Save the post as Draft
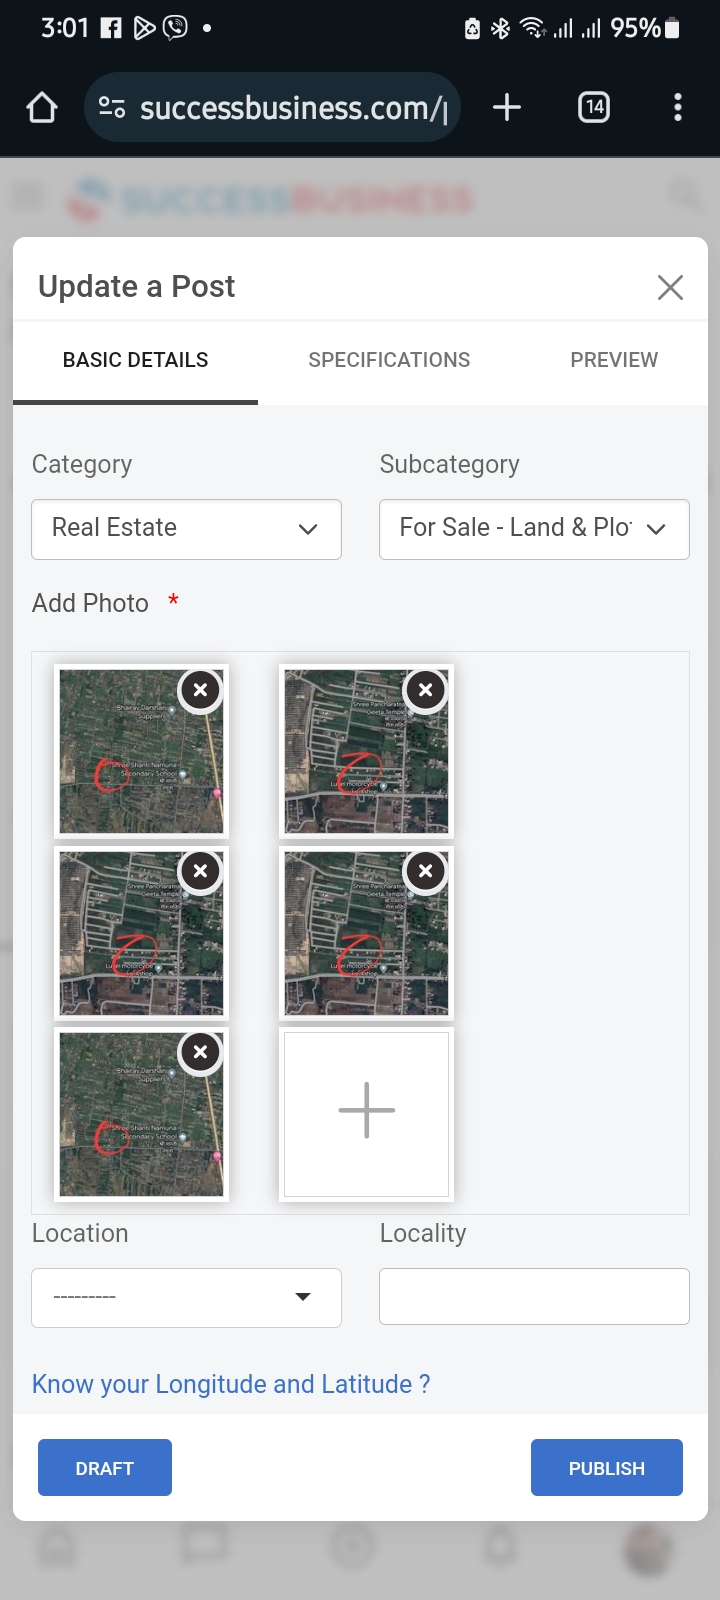The width and height of the screenshot is (720, 1600). point(105,1468)
